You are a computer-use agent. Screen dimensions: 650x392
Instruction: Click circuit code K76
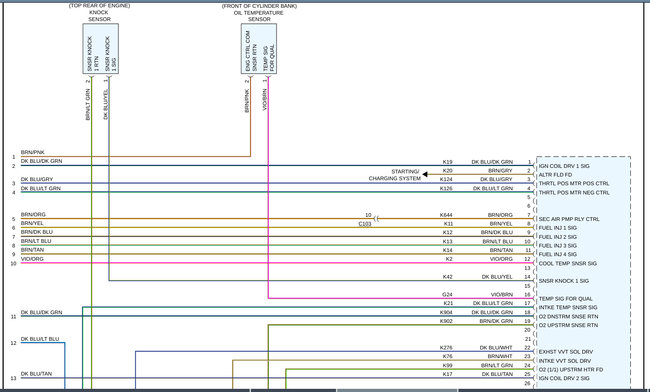447,356
